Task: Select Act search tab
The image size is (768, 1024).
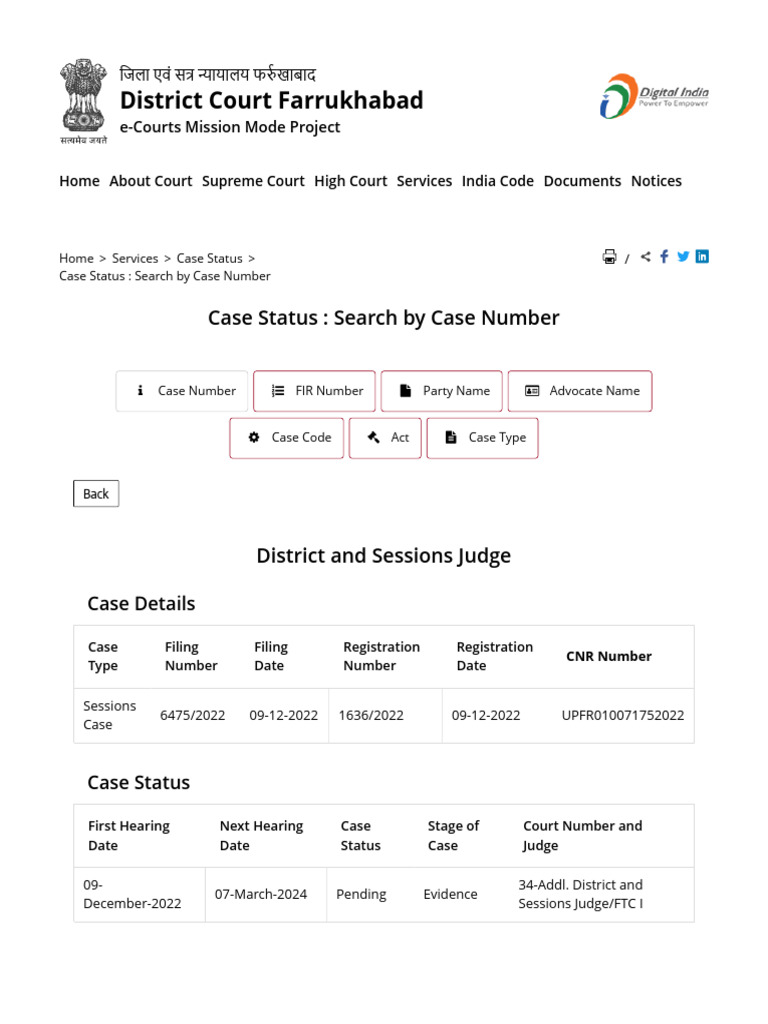Action: 385,438
